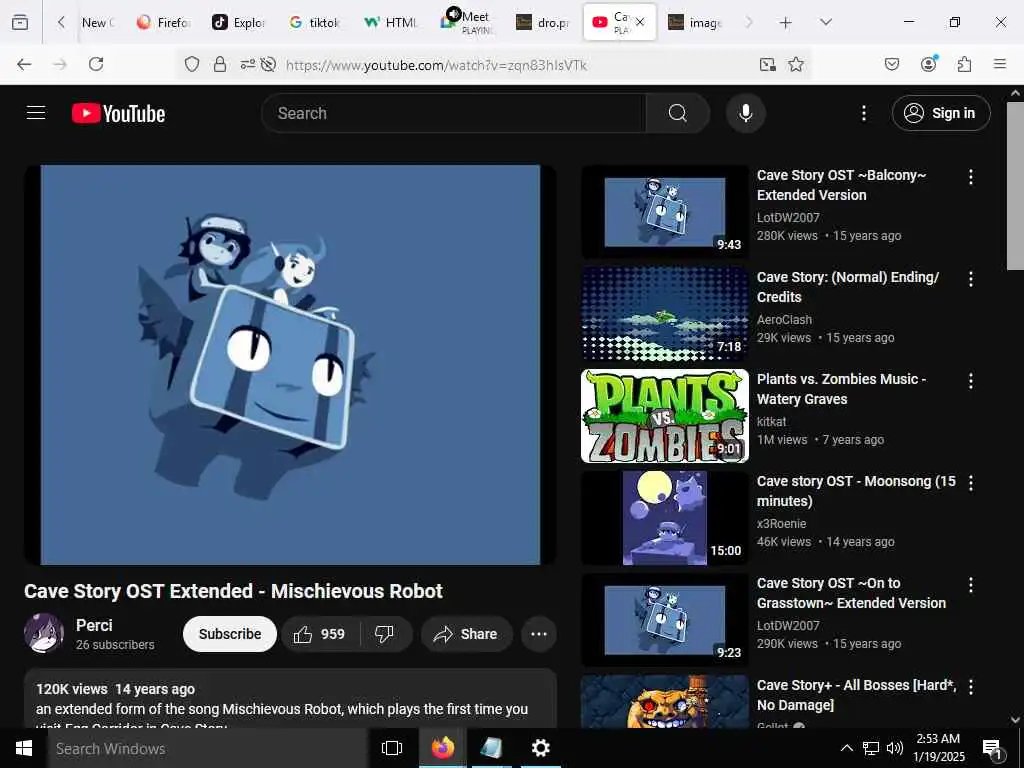Viewport: 1024px width, 768px height.
Task: Open the LotDW2007 channel under Balcony video
Action: [x=788, y=217]
